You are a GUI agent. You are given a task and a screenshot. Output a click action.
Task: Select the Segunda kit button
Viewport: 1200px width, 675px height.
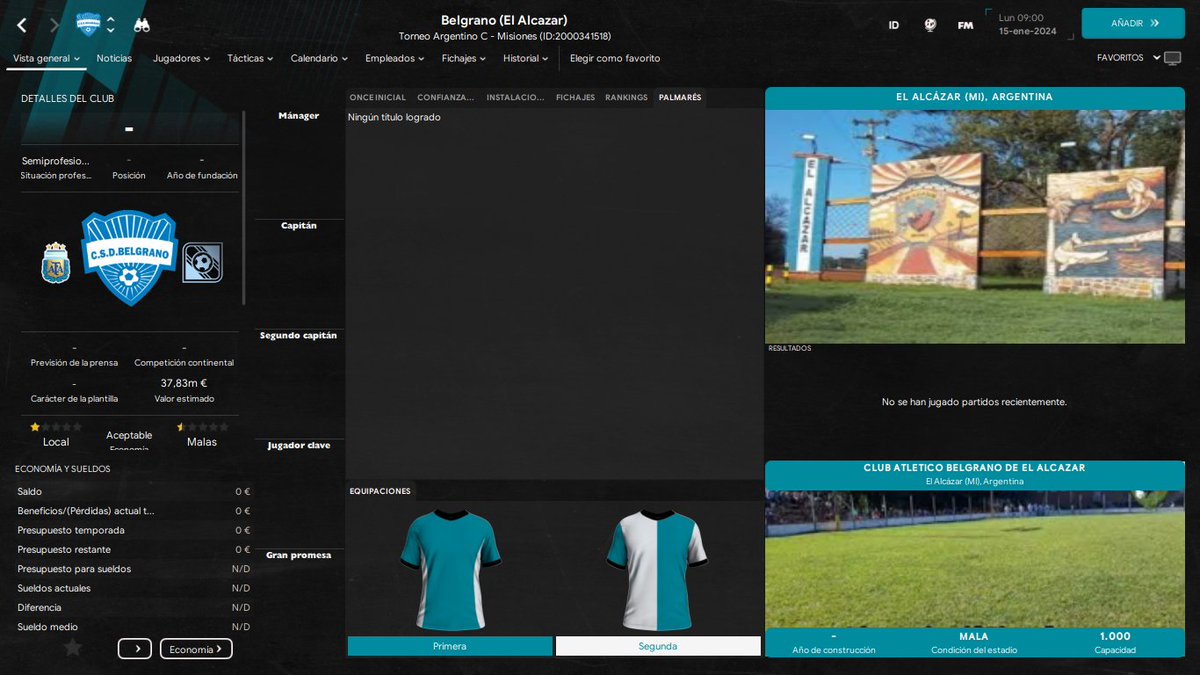[x=658, y=646]
